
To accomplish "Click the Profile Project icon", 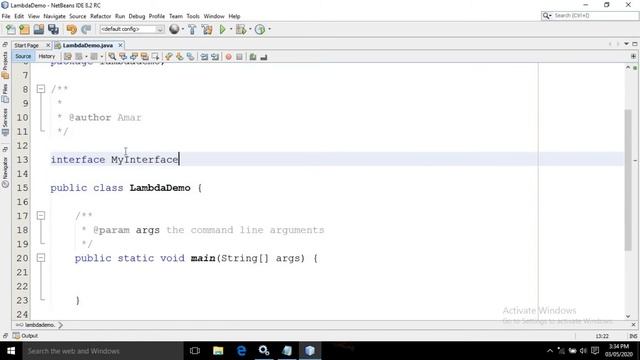I will click(x=260, y=29).
